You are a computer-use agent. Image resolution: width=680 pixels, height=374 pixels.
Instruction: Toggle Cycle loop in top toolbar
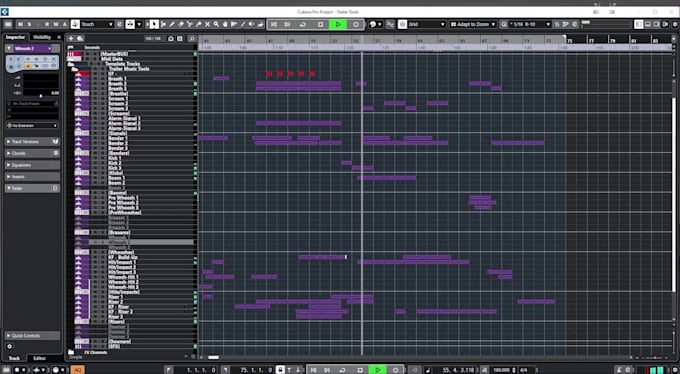coord(303,24)
